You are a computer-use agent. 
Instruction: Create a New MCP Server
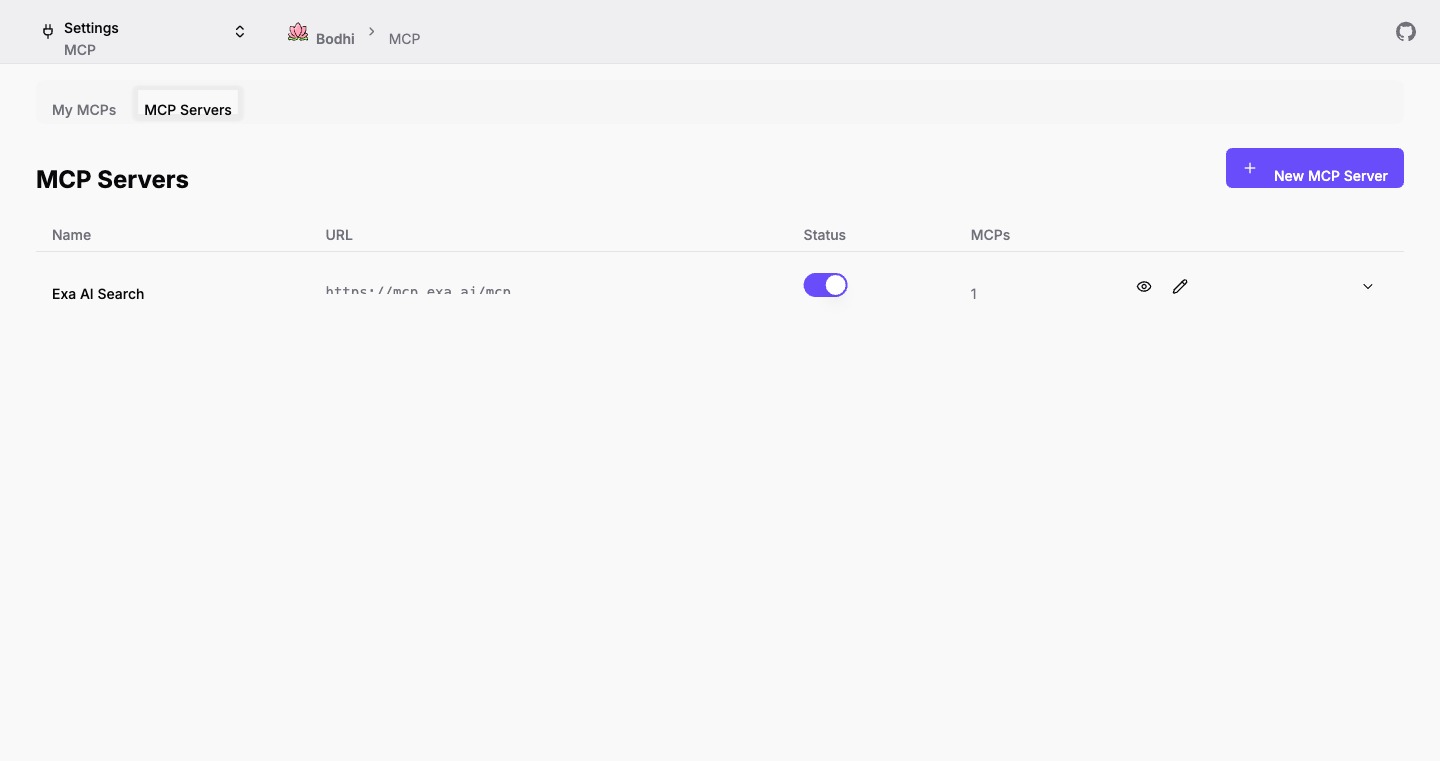(x=1315, y=168)
